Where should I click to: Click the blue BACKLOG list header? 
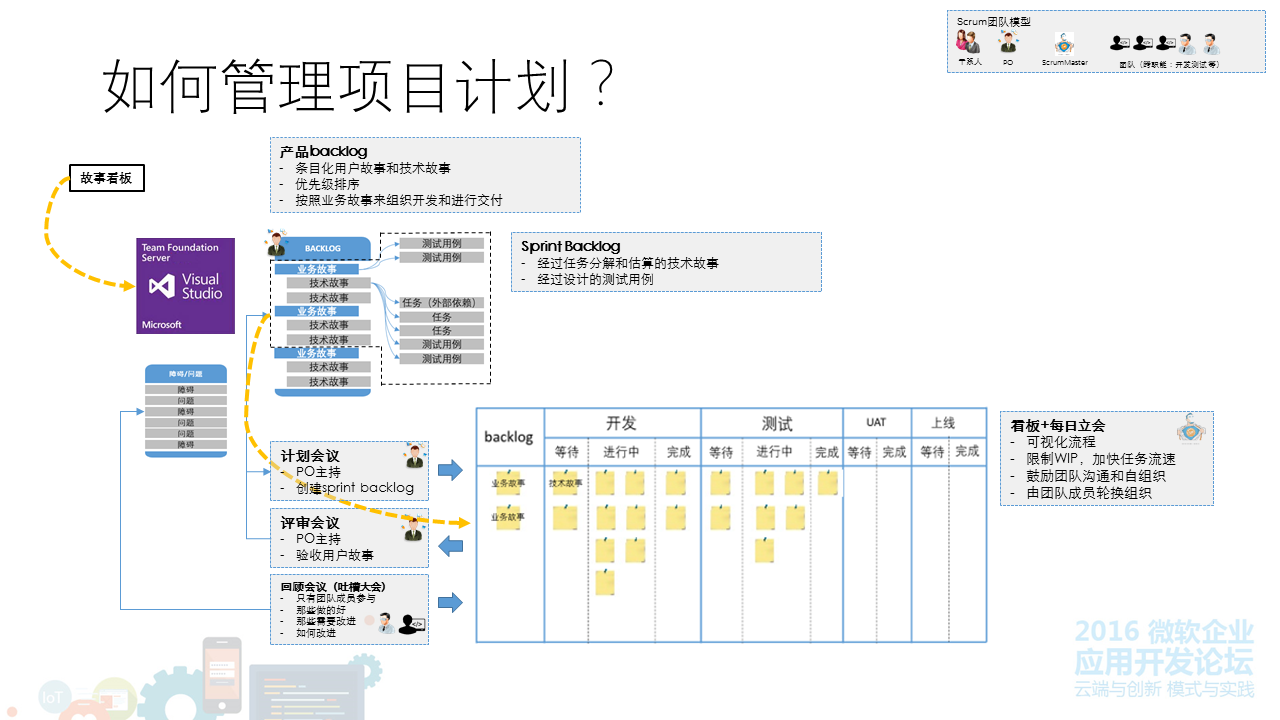click(x=323, y=248)
